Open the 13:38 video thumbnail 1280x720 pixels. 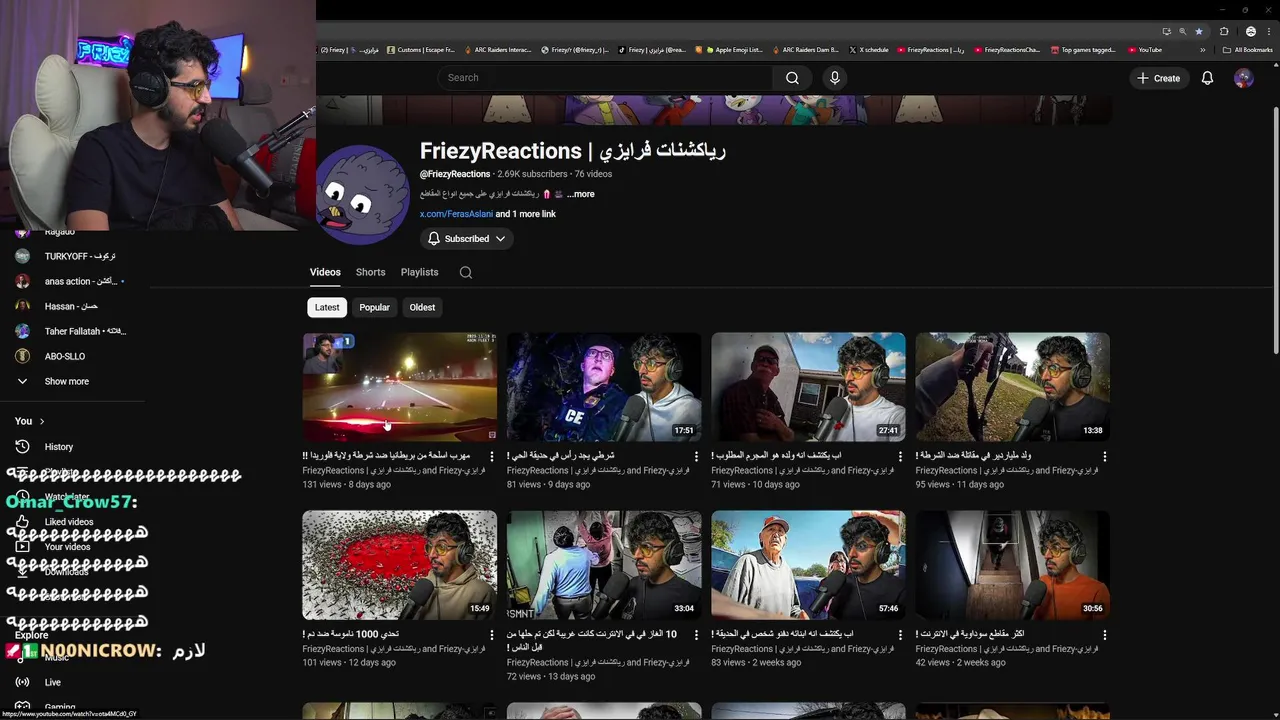tap(1012, 387)
